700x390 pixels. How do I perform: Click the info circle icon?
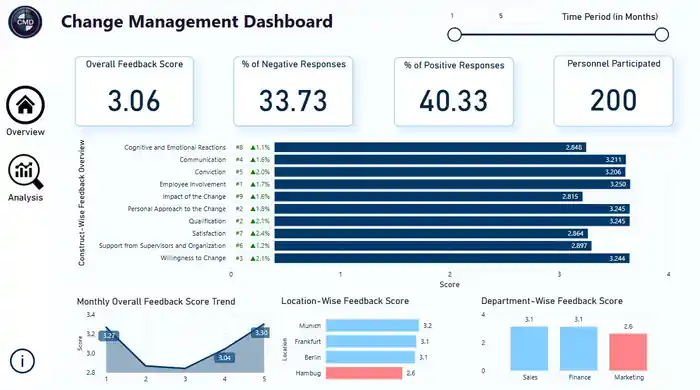click(x=22, y=361)
